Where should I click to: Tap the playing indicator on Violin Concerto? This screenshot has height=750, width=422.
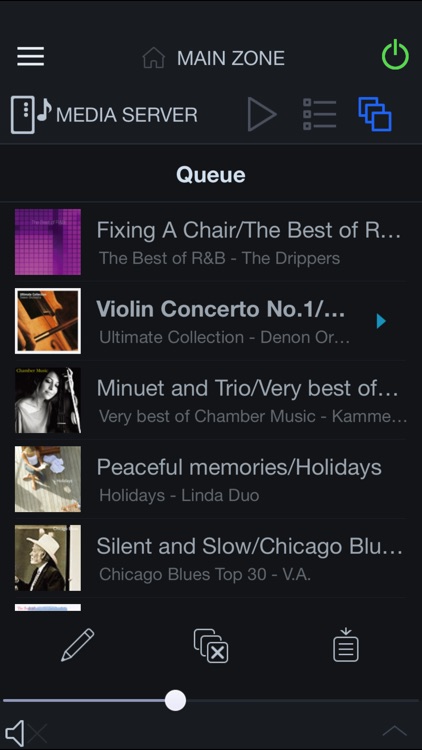coord(381,321)
